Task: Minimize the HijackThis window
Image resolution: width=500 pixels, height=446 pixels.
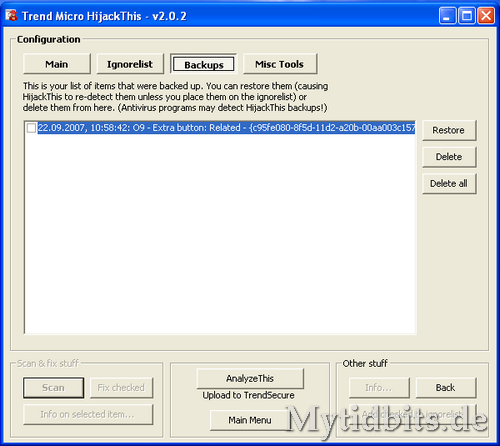Action: point(447,16)
